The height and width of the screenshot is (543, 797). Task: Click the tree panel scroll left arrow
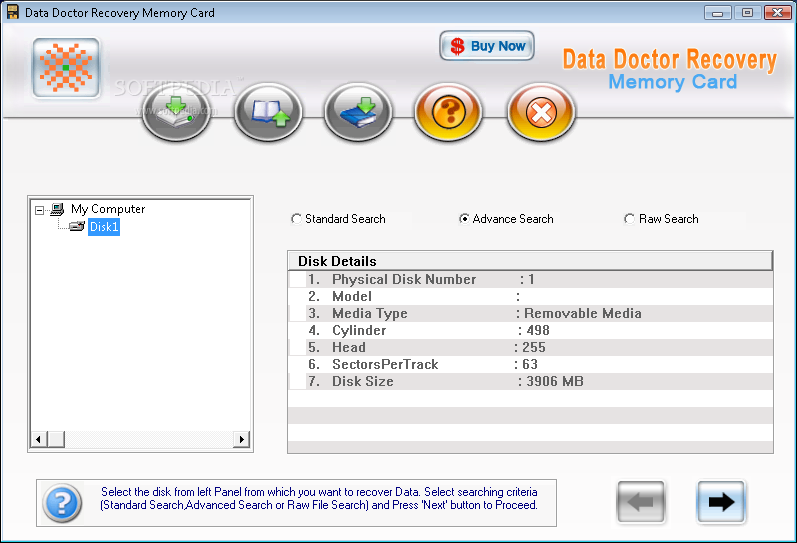(39, 439)
